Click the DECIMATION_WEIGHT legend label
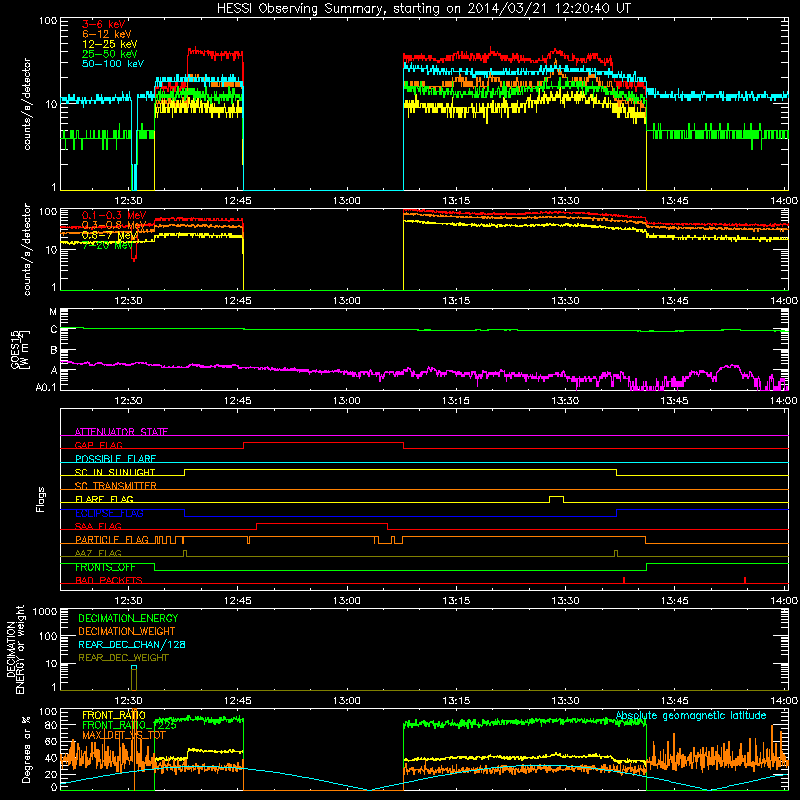Screen dimensions: 800x800 click(127, 631)
